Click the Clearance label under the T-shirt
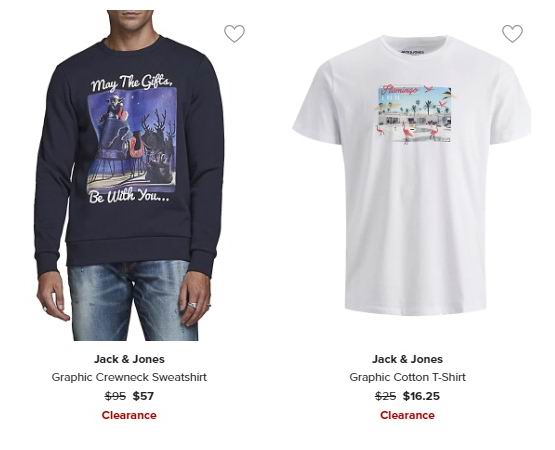 407,415
